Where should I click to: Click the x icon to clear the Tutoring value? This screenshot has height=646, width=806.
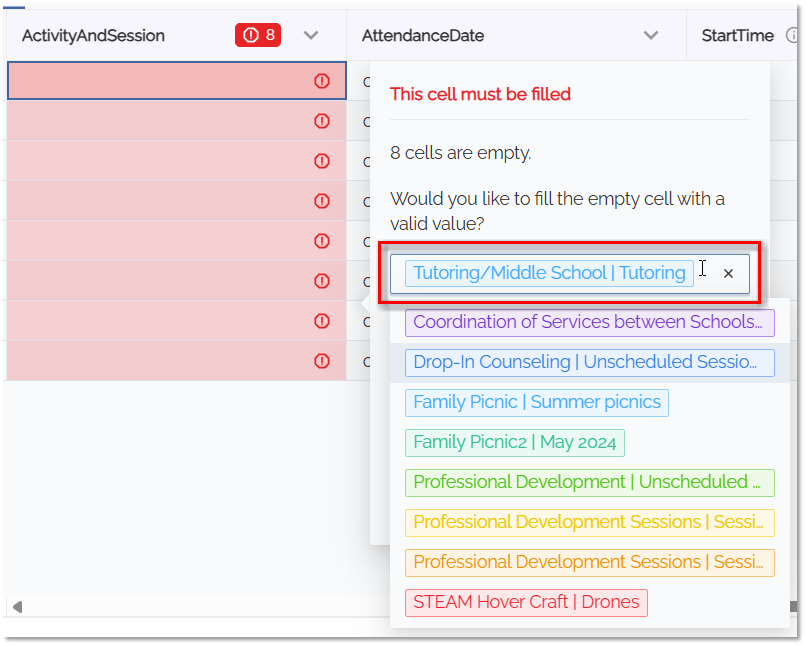point(728,273)
